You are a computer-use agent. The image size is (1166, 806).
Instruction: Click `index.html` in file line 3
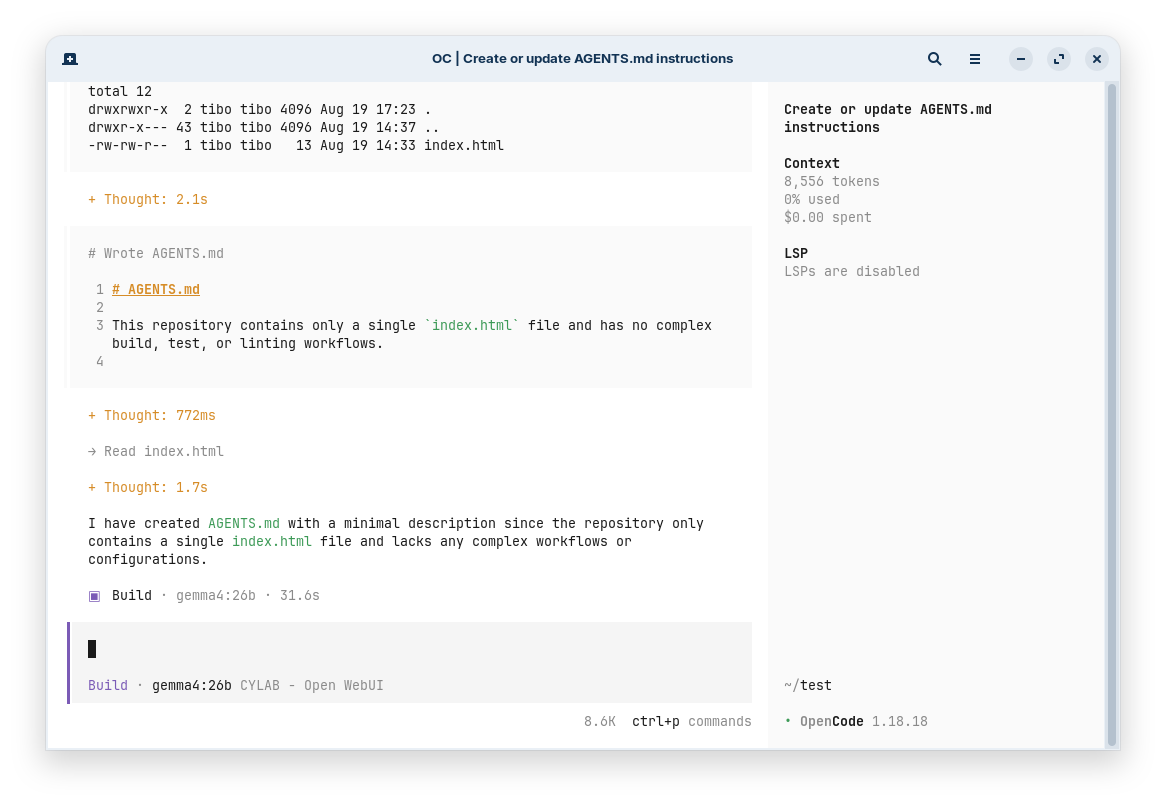pyautogui.click(x=472, y=326)
